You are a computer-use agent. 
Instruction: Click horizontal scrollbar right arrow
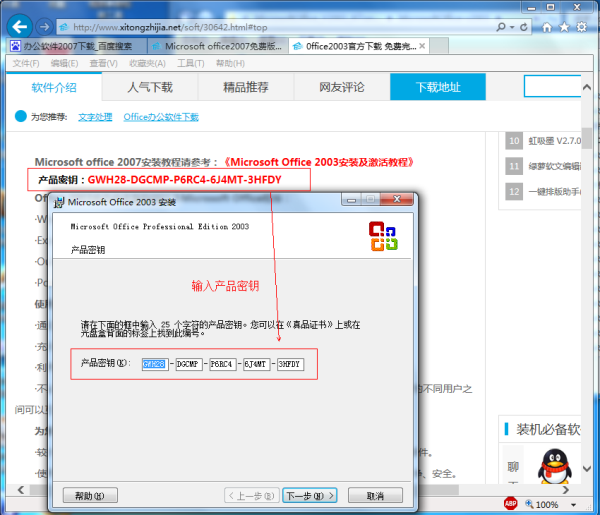tap(566, 490)
